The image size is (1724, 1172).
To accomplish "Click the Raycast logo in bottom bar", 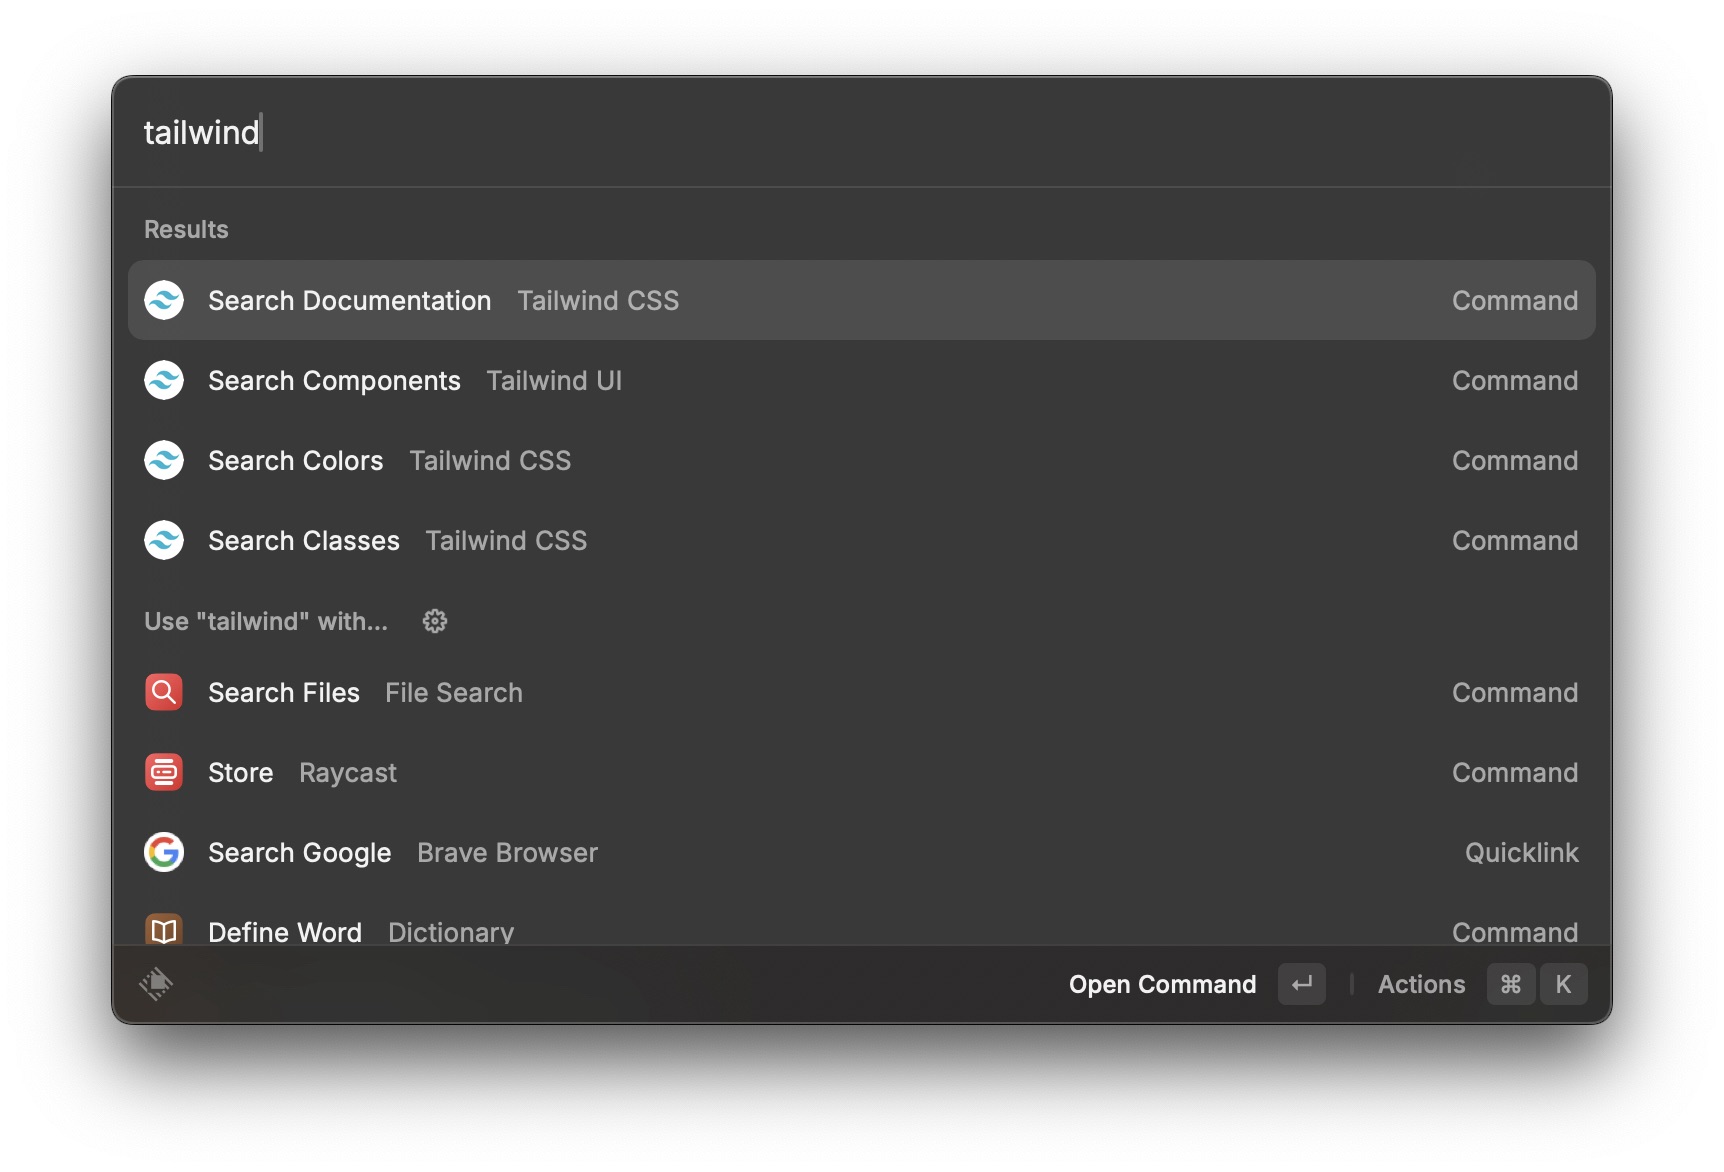I will pos(156,984).
